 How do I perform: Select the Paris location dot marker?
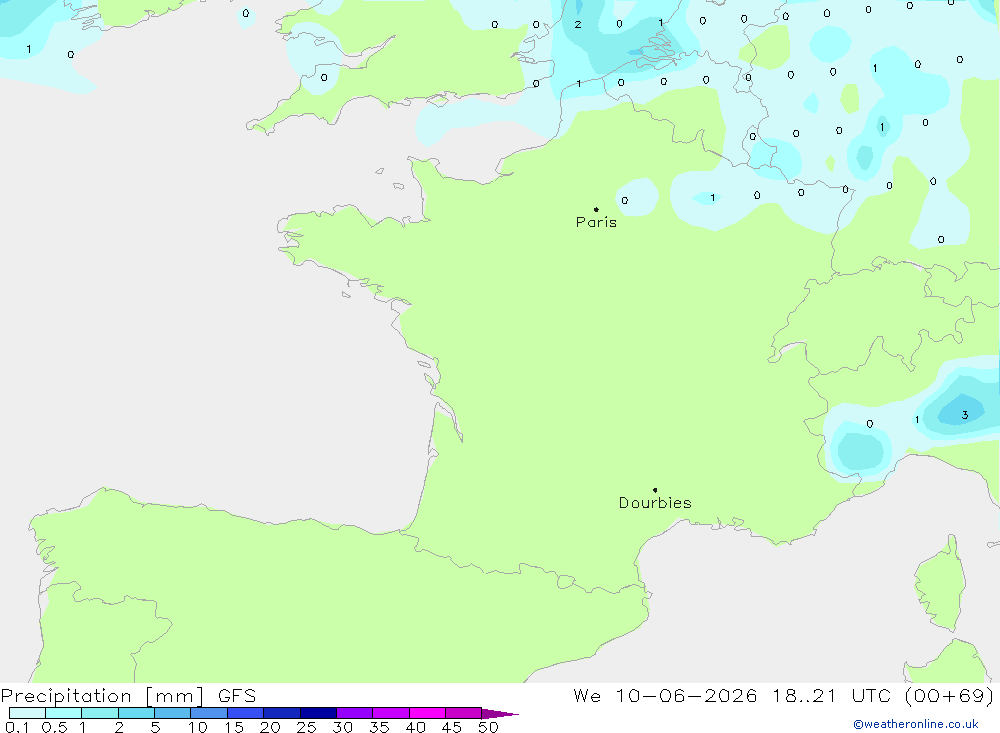tap(596, 209)
